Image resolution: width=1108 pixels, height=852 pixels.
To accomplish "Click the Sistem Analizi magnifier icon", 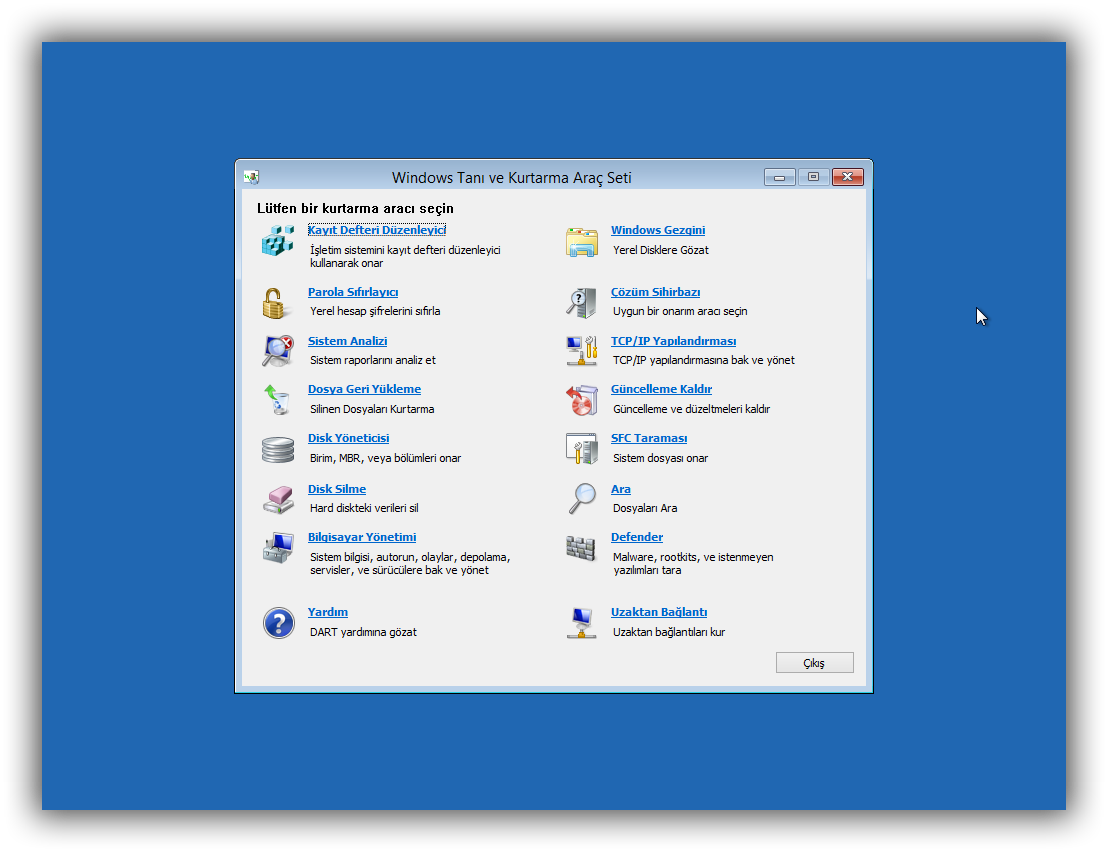I will click(x=277, y=350).
